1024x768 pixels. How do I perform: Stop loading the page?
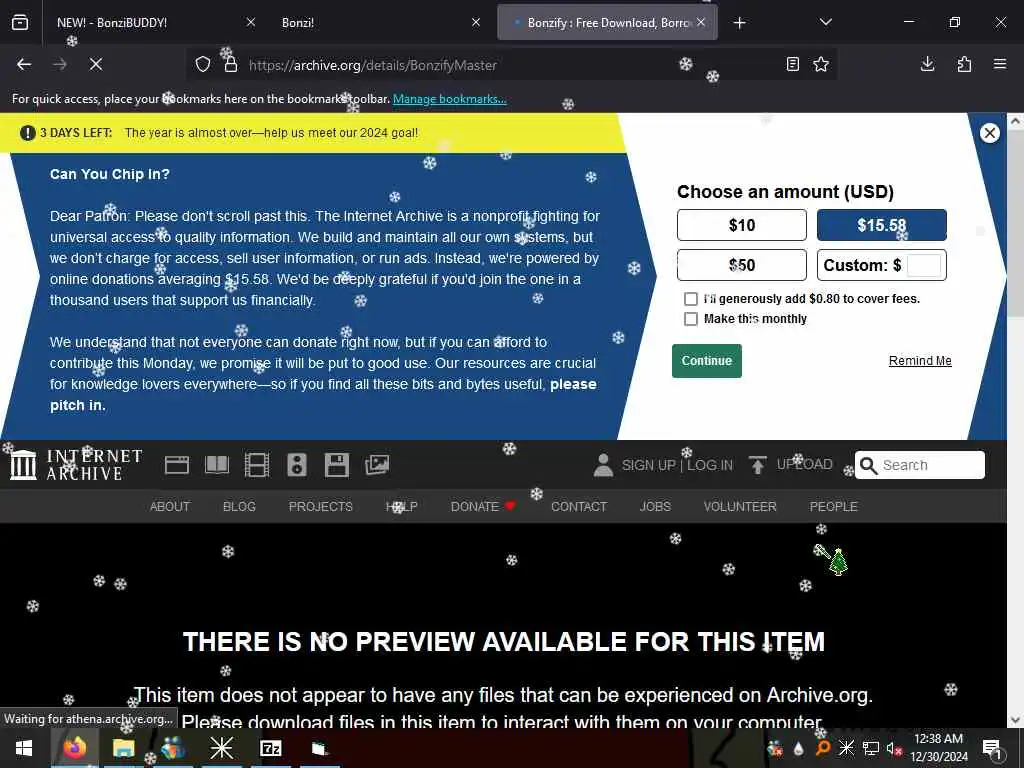pyautogui.click(x=96, y=64)
